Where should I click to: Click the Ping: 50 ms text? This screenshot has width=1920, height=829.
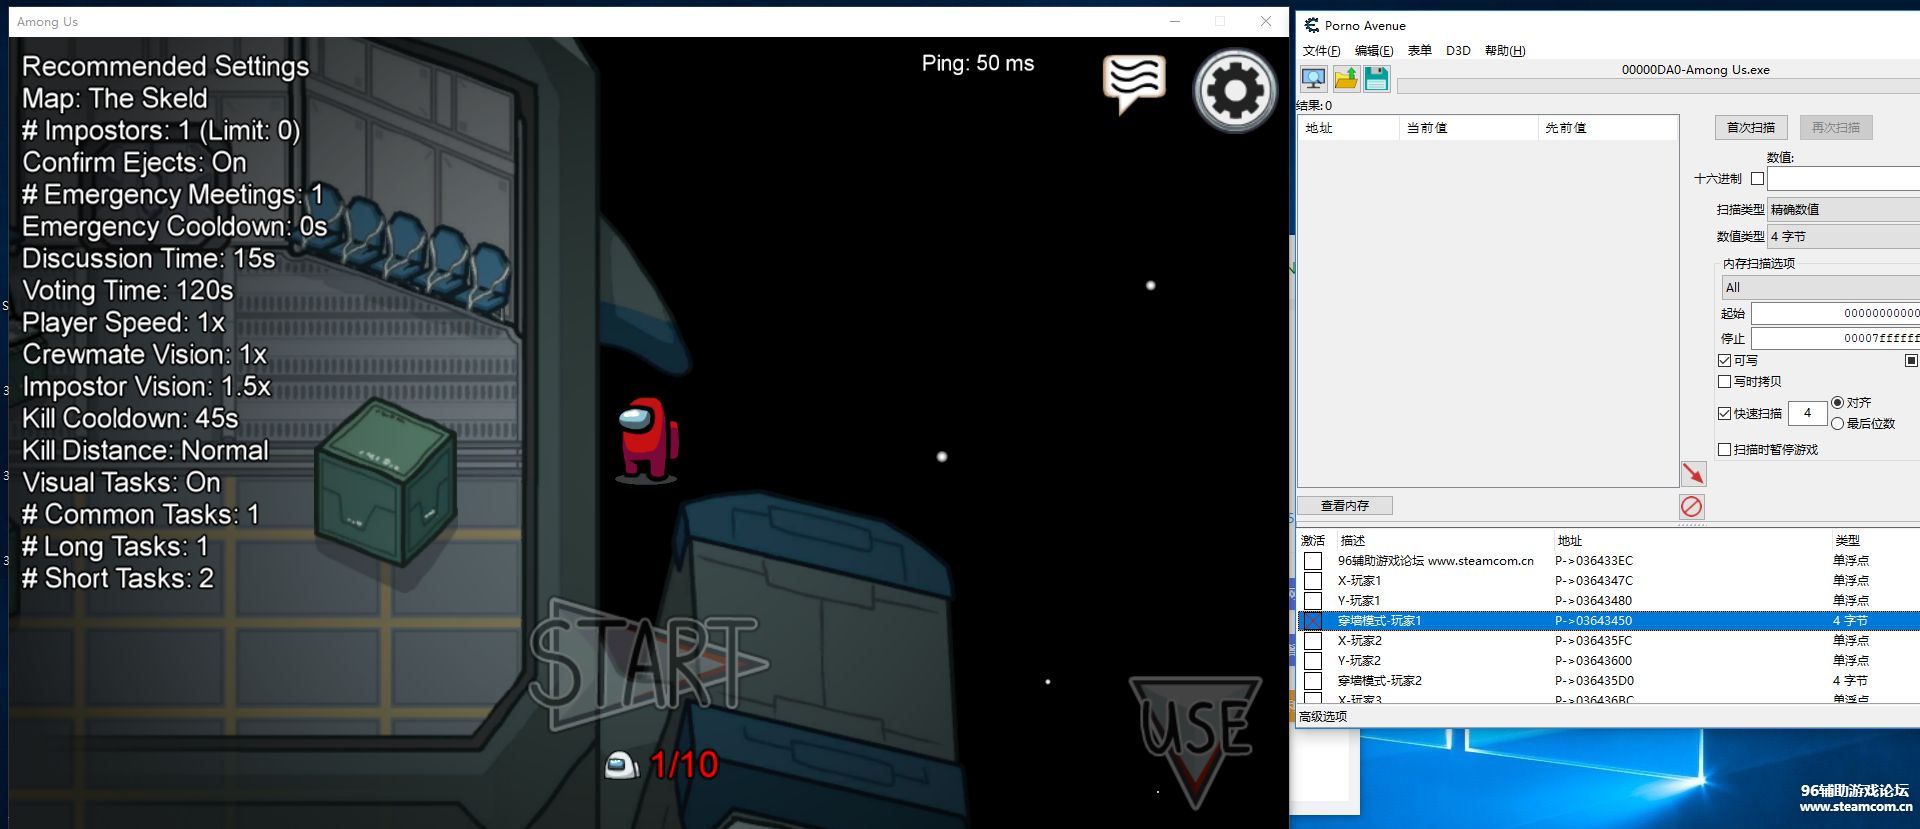pyautogui.click(x=978, y=64)
